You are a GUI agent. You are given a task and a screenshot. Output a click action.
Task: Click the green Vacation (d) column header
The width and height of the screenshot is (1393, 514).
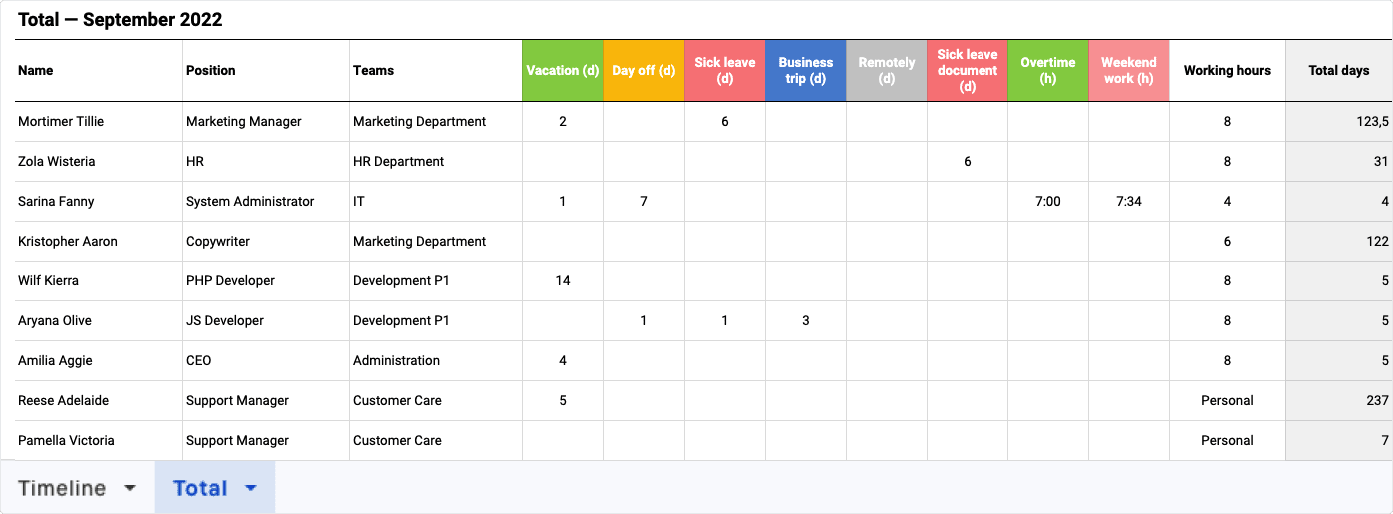click(562, 70)
